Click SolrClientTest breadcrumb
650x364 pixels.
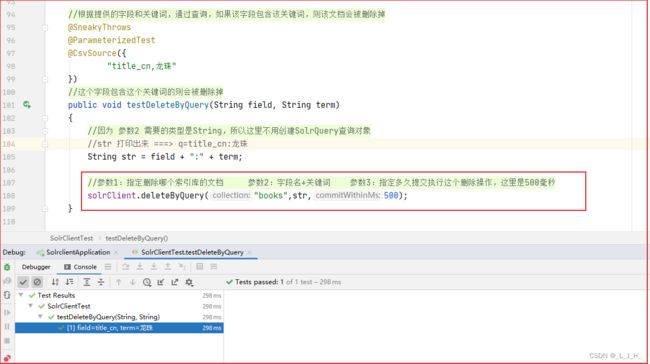71,238
